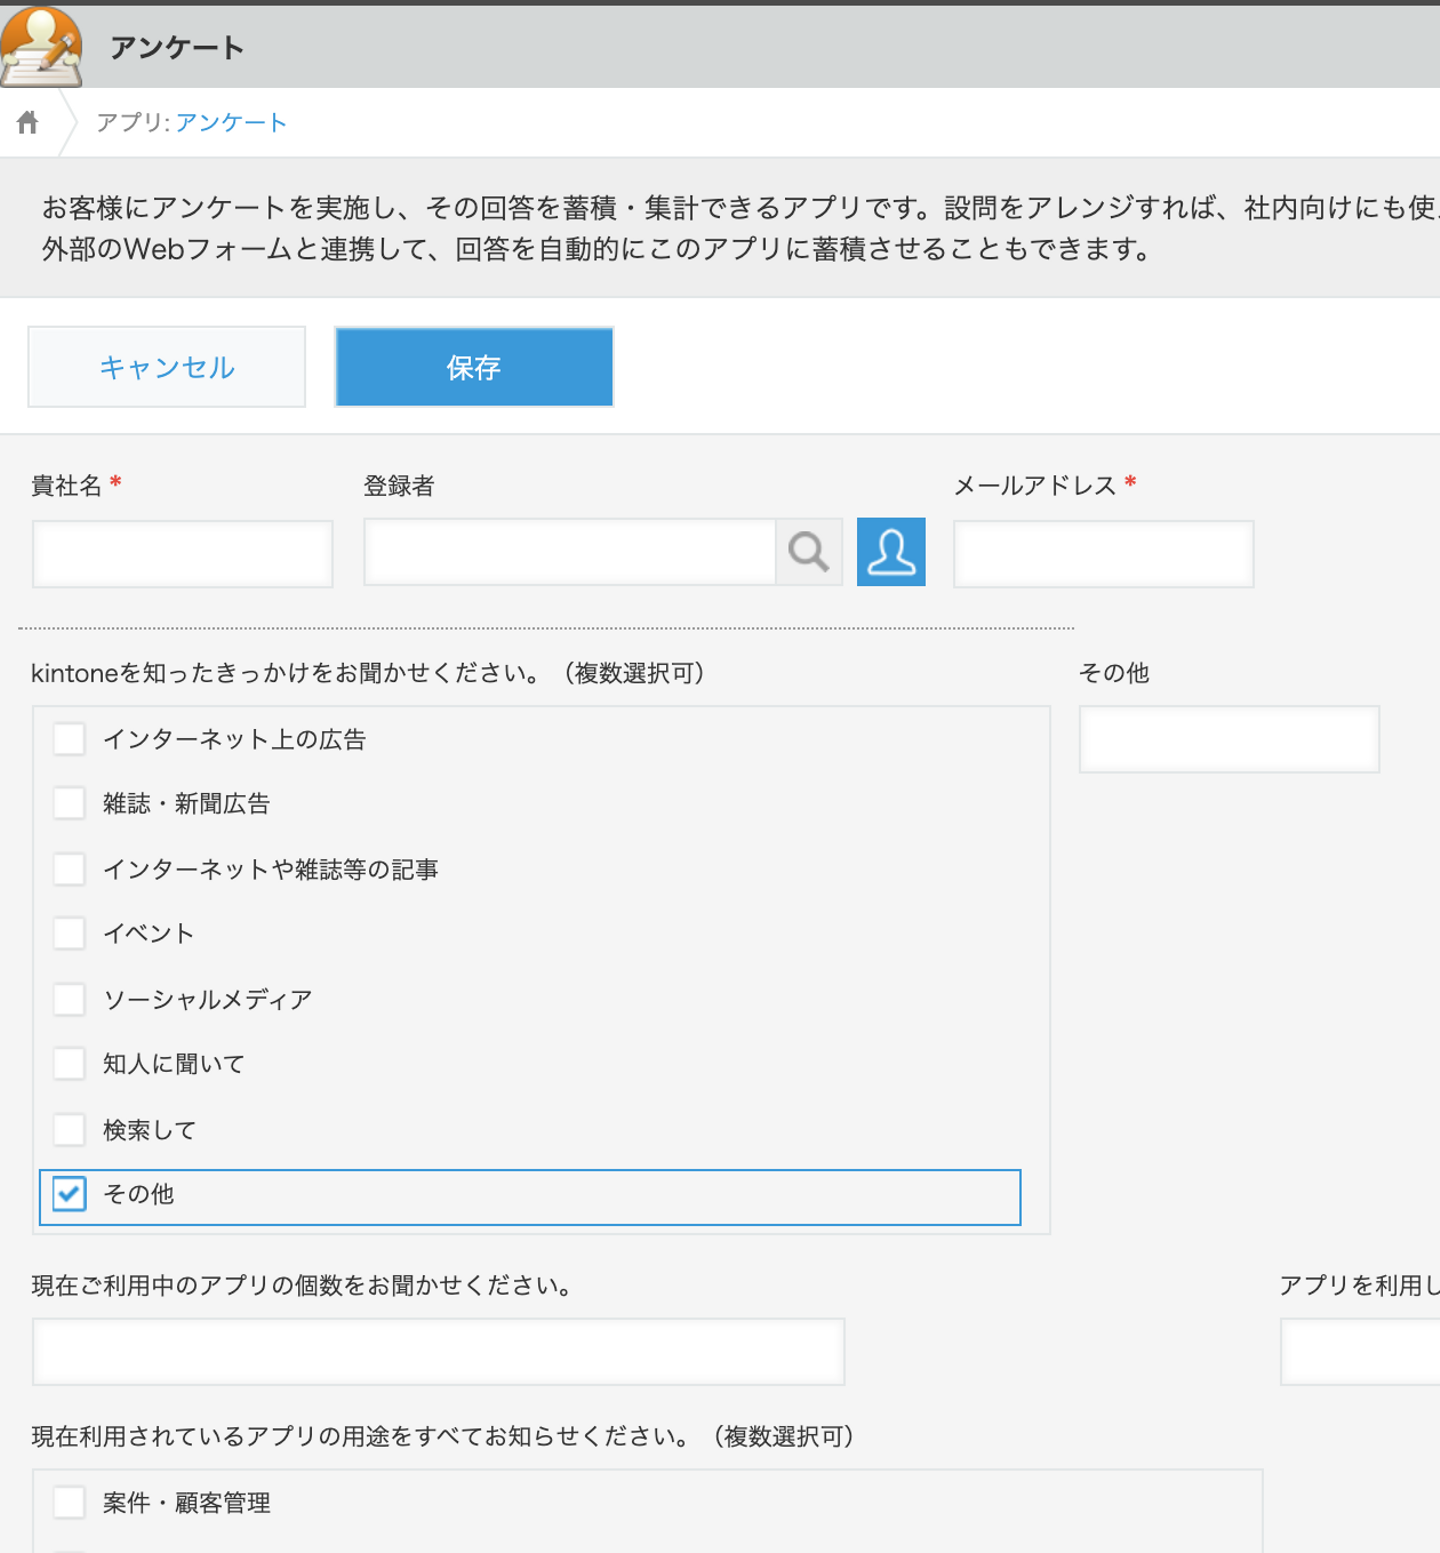The width and height of the screenshot is (1440, 1553).
Task: Focus the 貴社名 text field
Action: tap(183, 554)
